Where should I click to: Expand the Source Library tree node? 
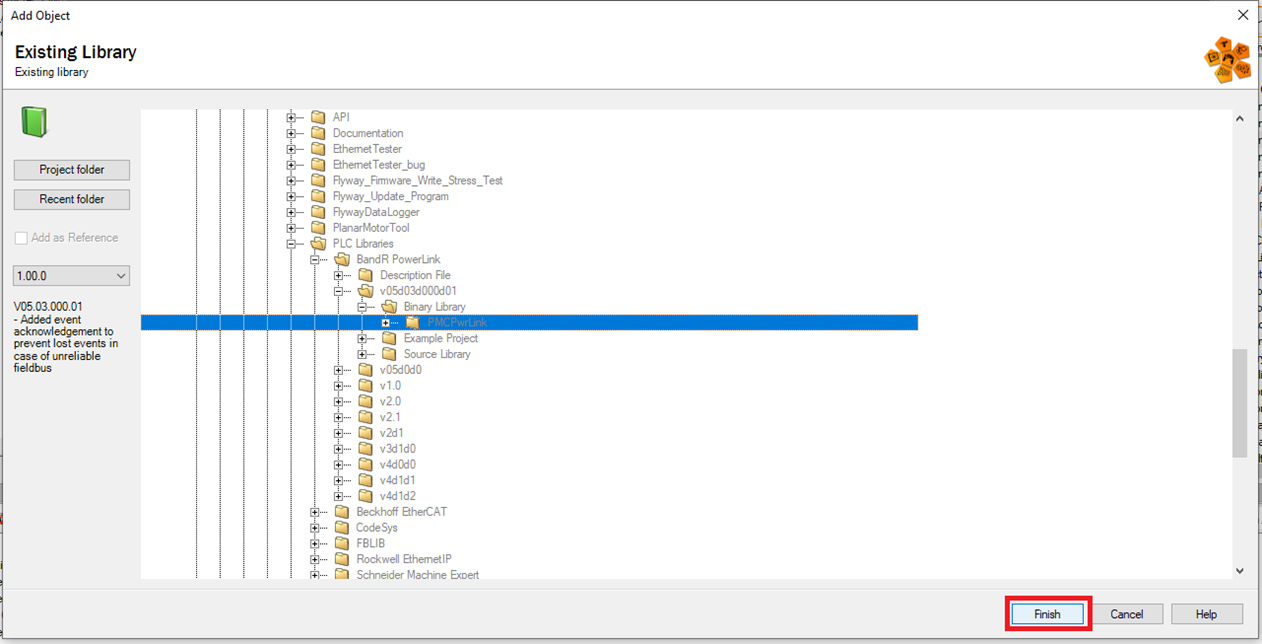pos(362,355)
